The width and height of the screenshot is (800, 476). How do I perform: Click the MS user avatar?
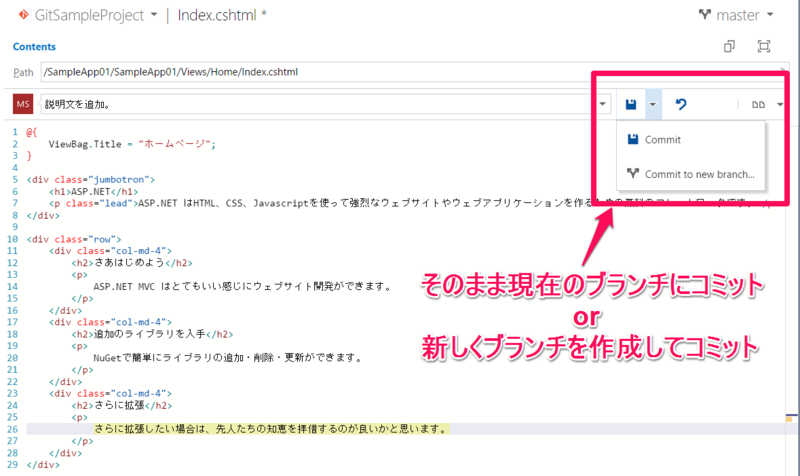[x=23, y=104]
